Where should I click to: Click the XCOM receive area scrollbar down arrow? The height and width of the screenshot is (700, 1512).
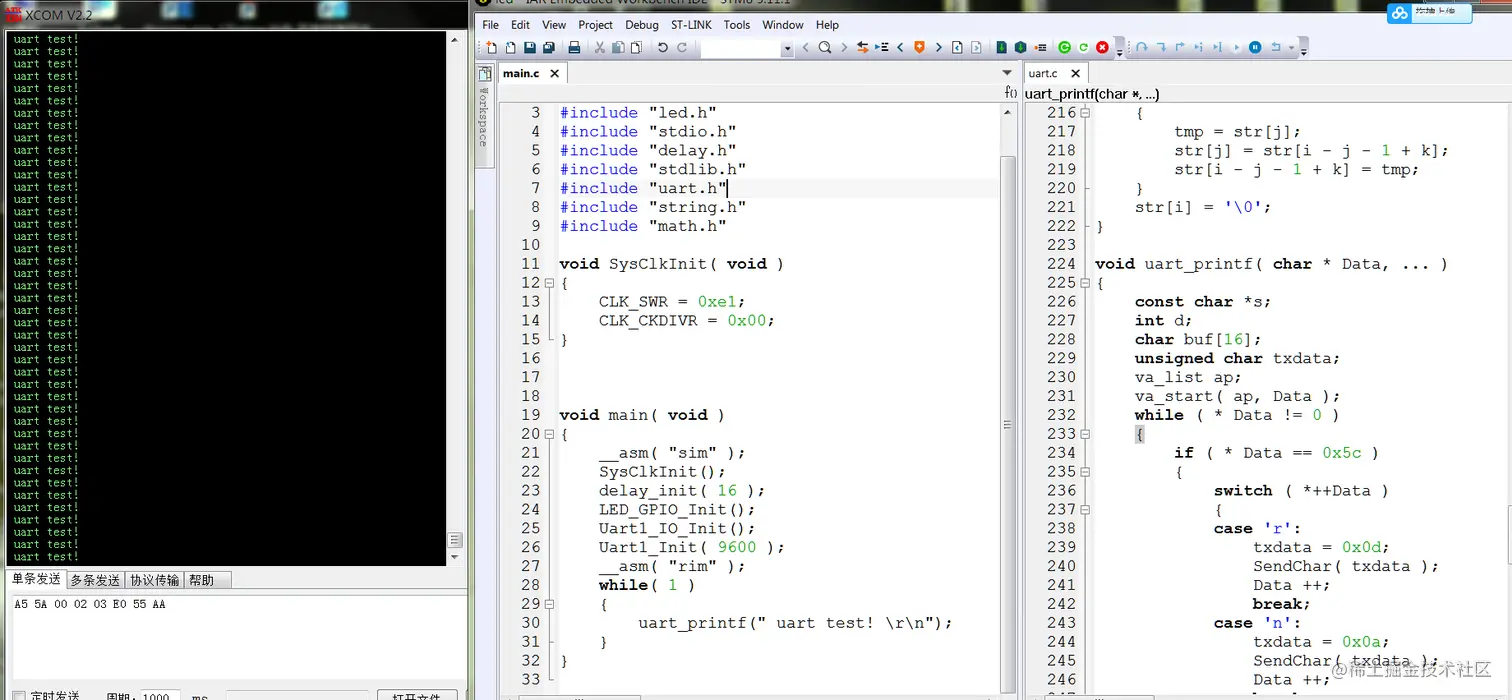[x=455, y=556]
